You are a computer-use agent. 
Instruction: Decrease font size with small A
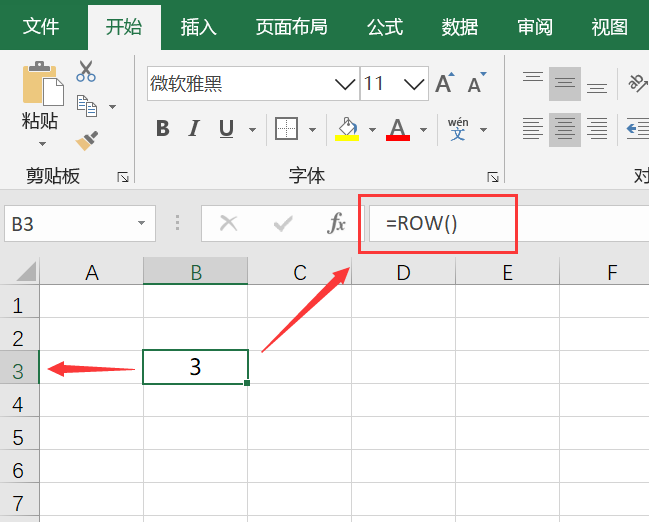tap(476, 83)
